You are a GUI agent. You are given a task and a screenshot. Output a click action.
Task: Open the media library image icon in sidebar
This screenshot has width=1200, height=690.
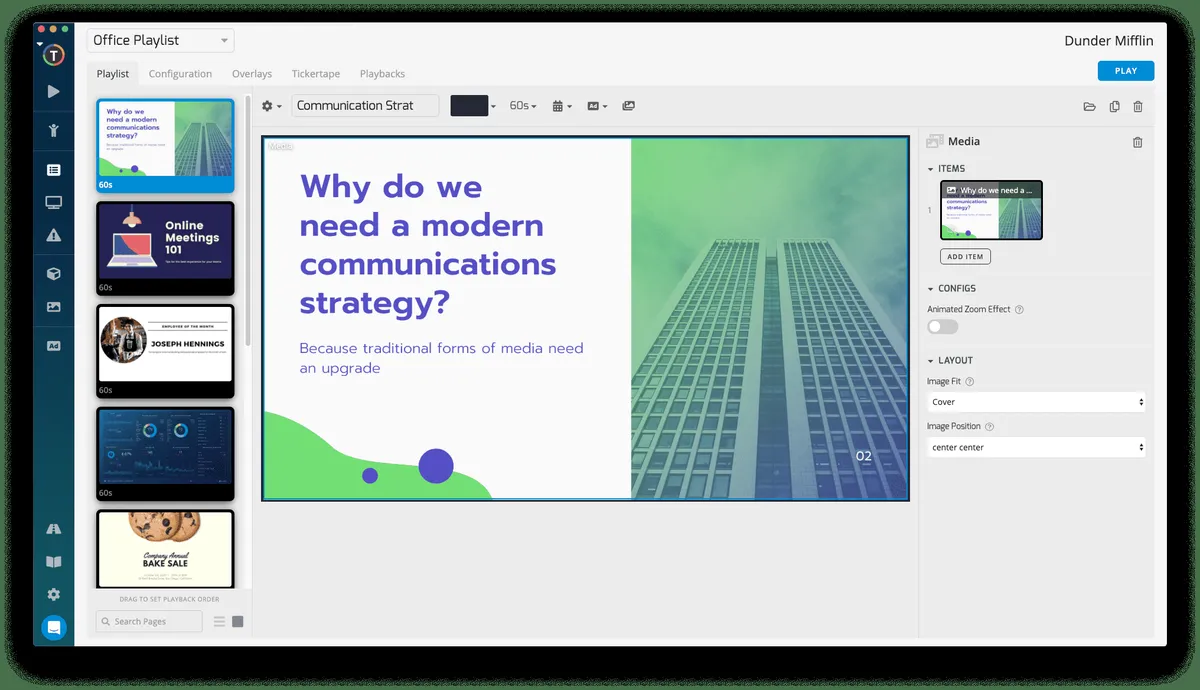54,307
